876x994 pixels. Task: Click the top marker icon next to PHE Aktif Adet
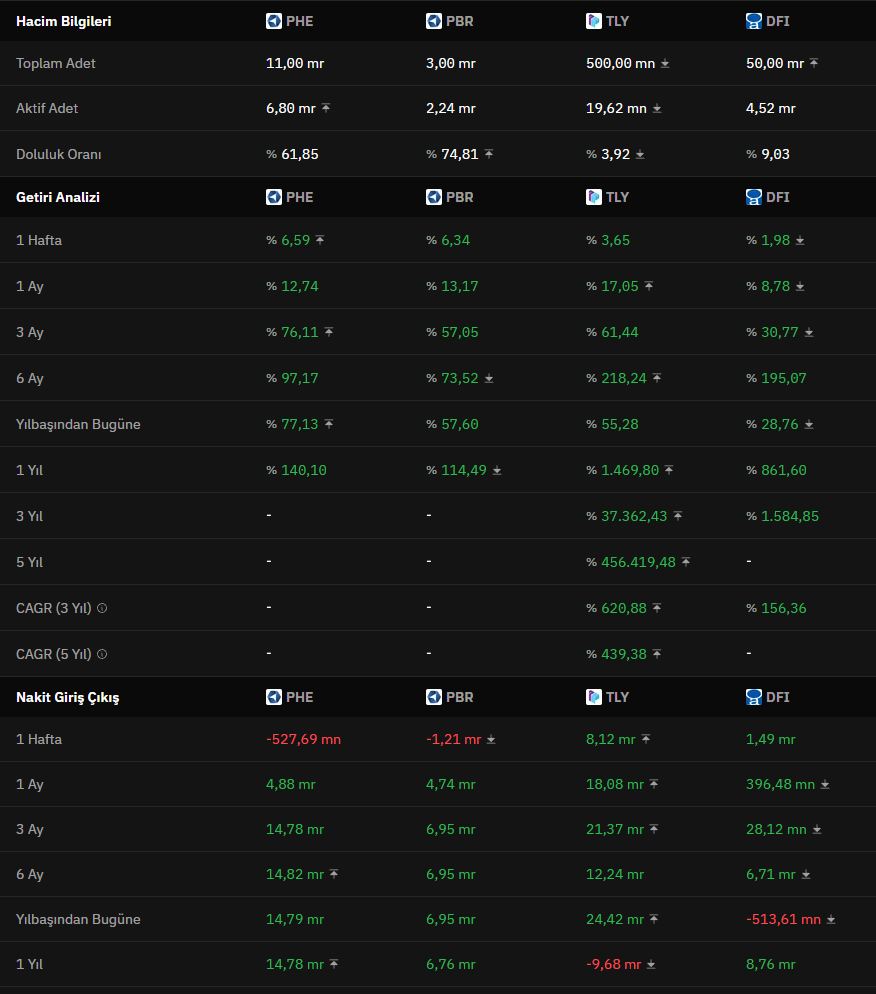tap(326, 108)
